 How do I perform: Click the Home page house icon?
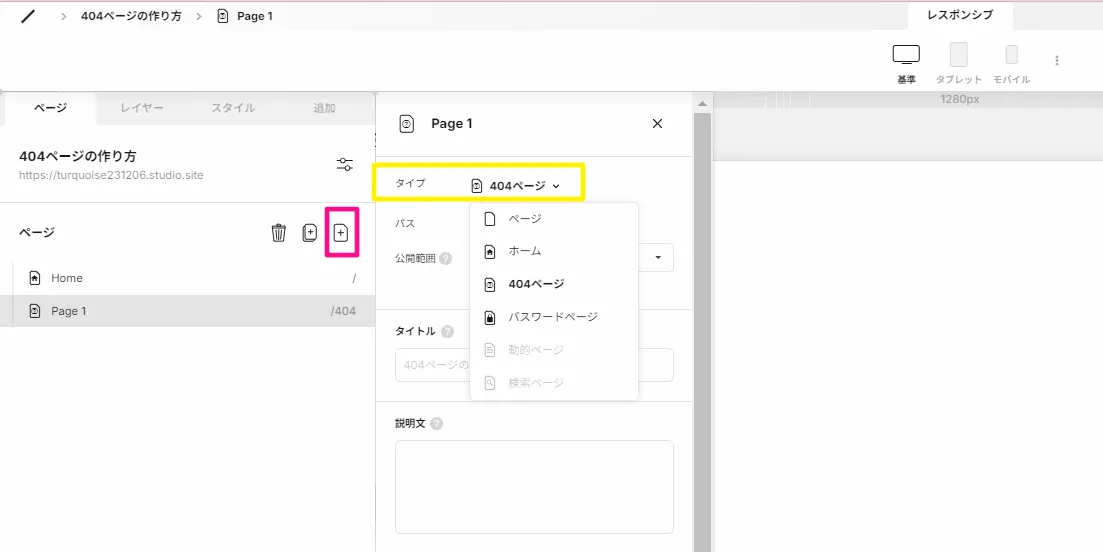pyautogui.click(x=34, y=278)
